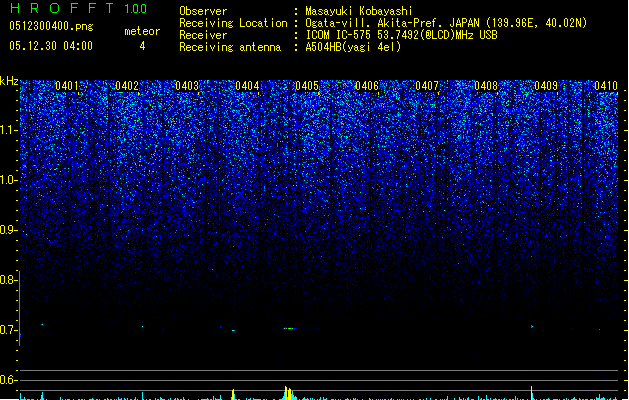Click the meteor echo dot below 0404

233,331
